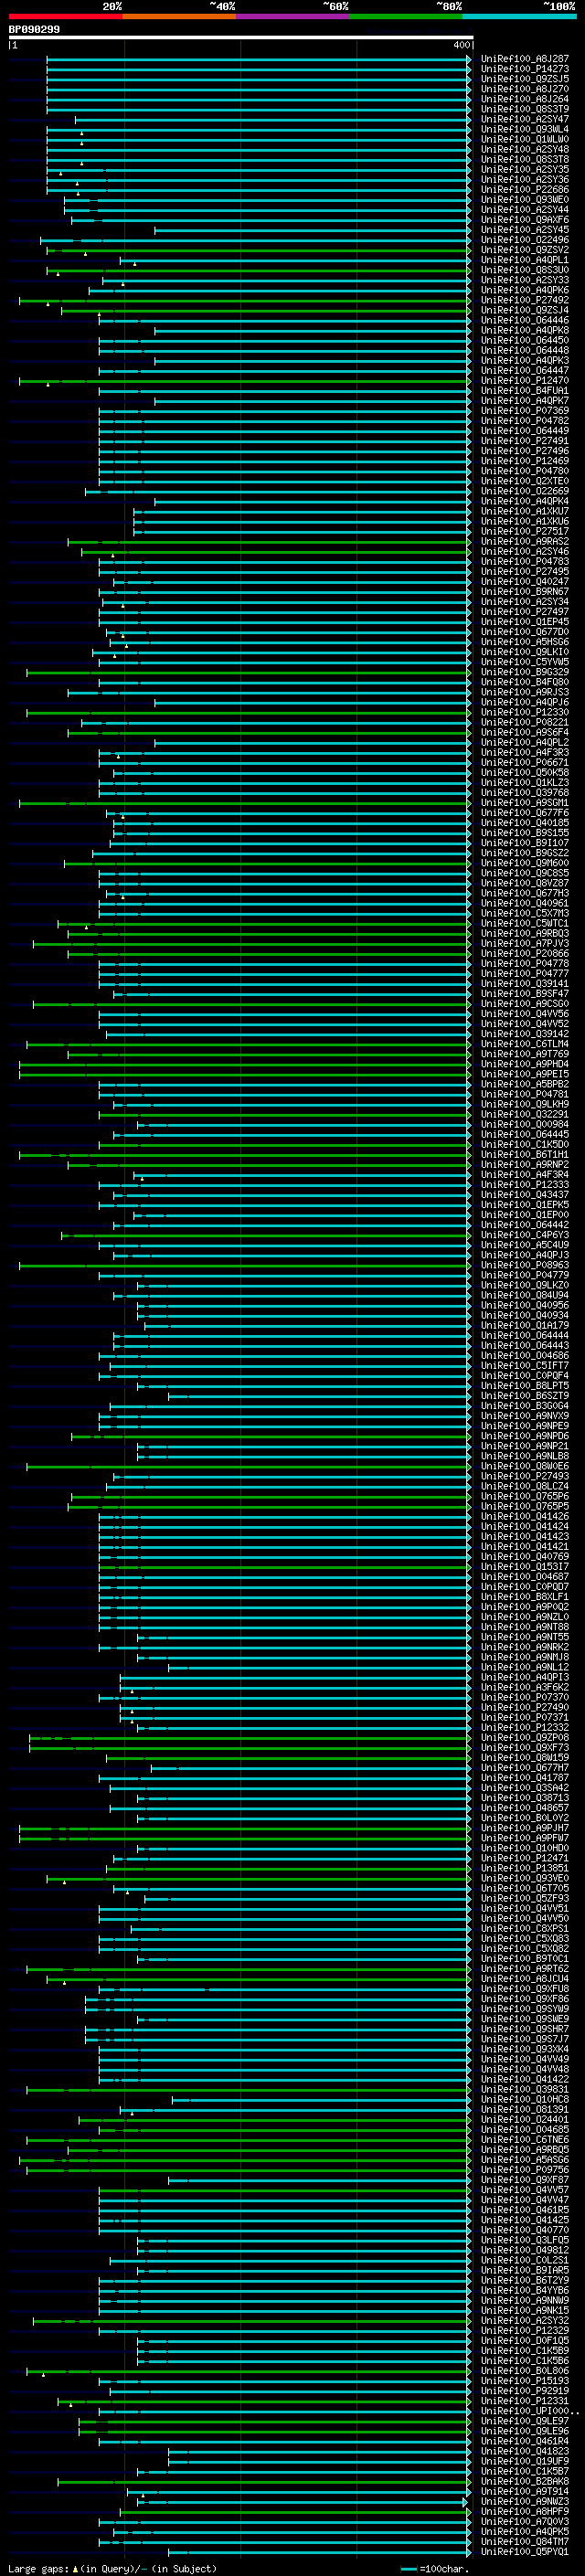
Task: Click the UniRef100_P27492 hit label
Action: (x=525, y=300)
